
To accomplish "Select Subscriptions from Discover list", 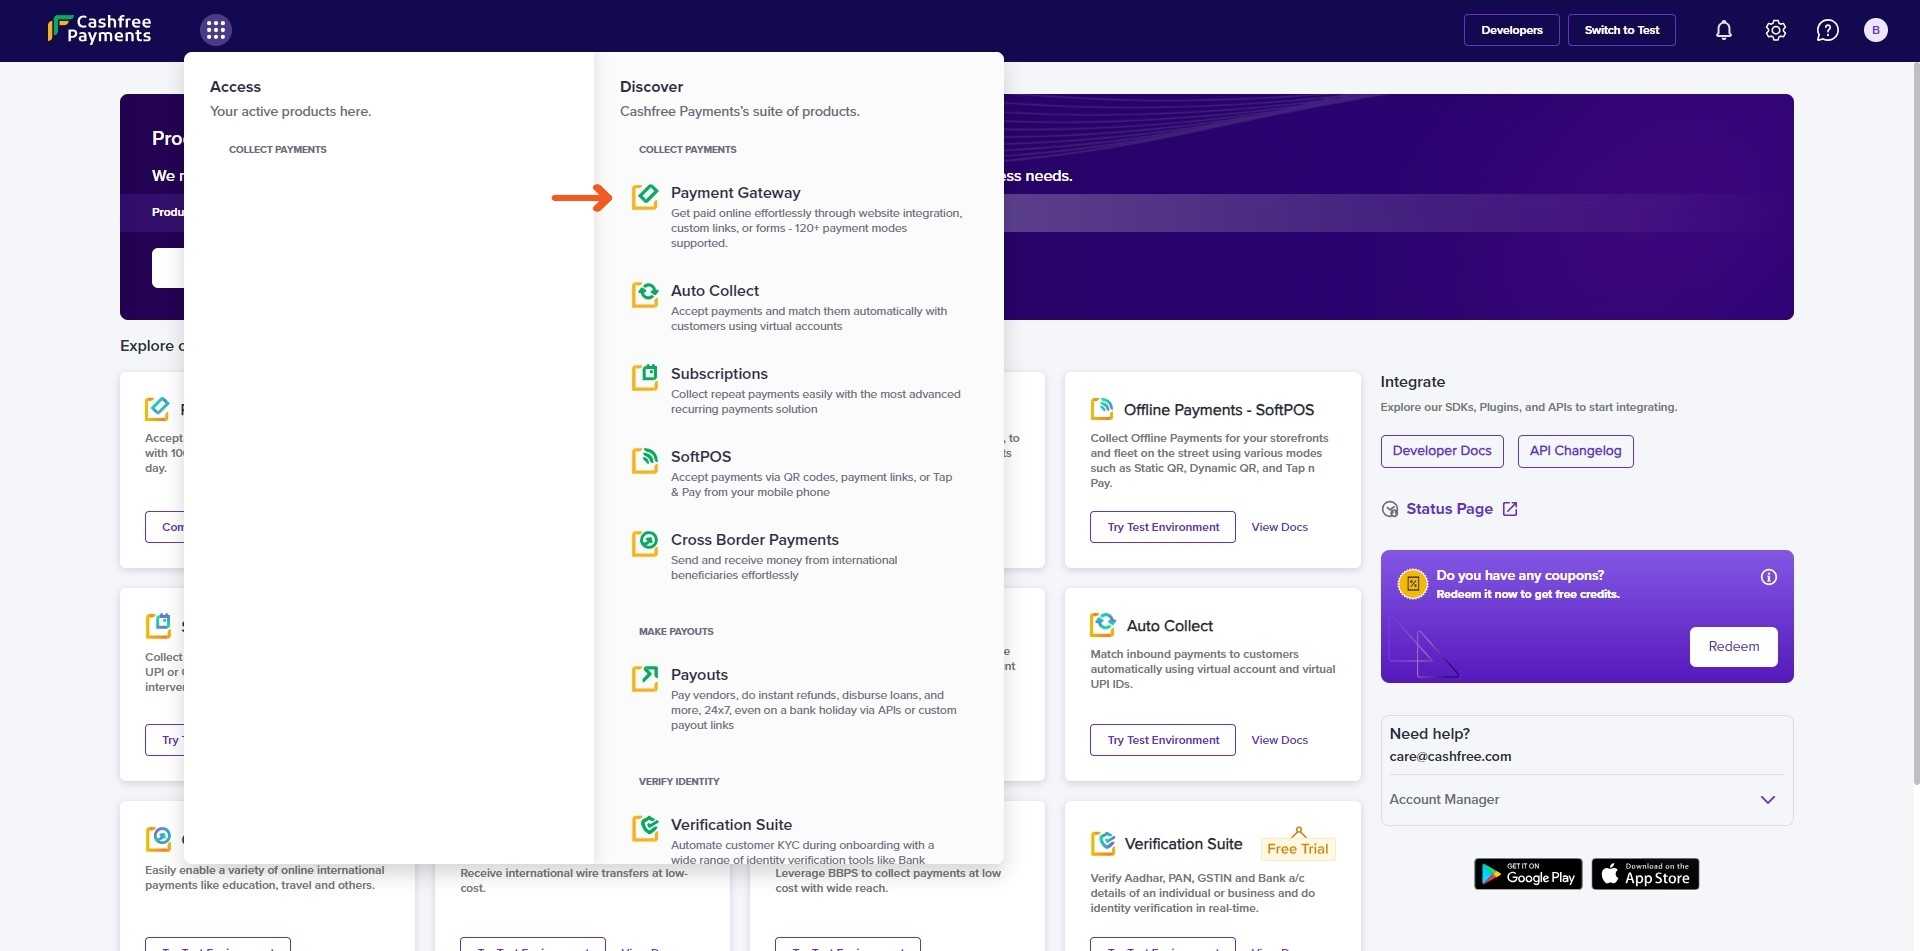I will coord(719,374).
